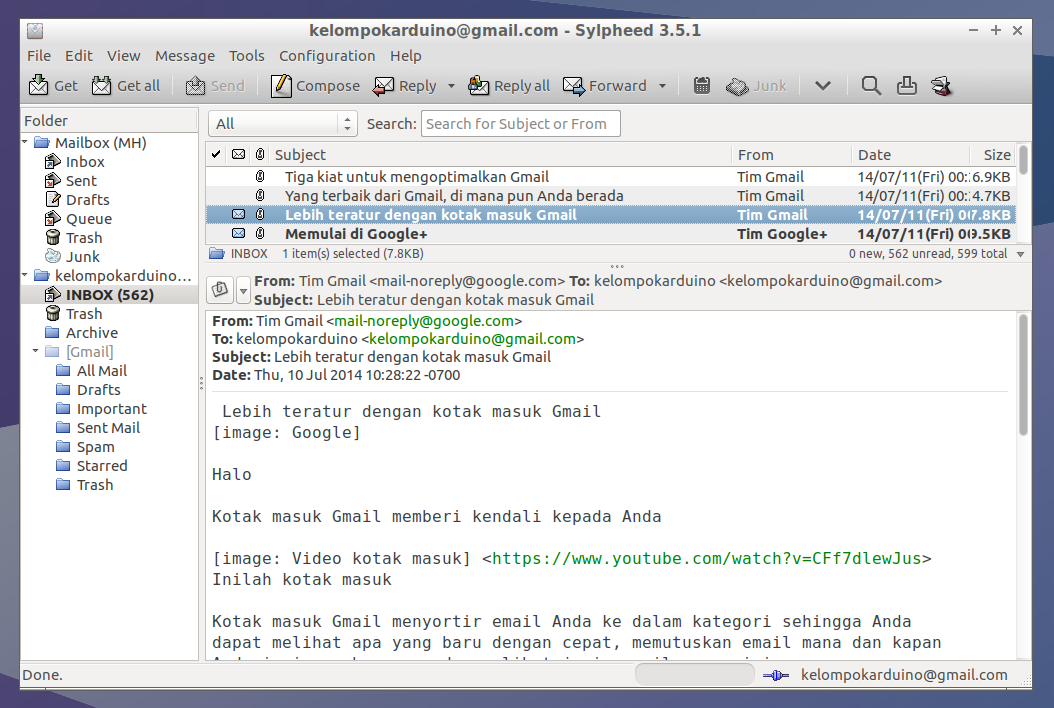Type in the Search for Subject or From field
Image resolution: width=1054 pixels, height=708 pixels.
(520, 123)
